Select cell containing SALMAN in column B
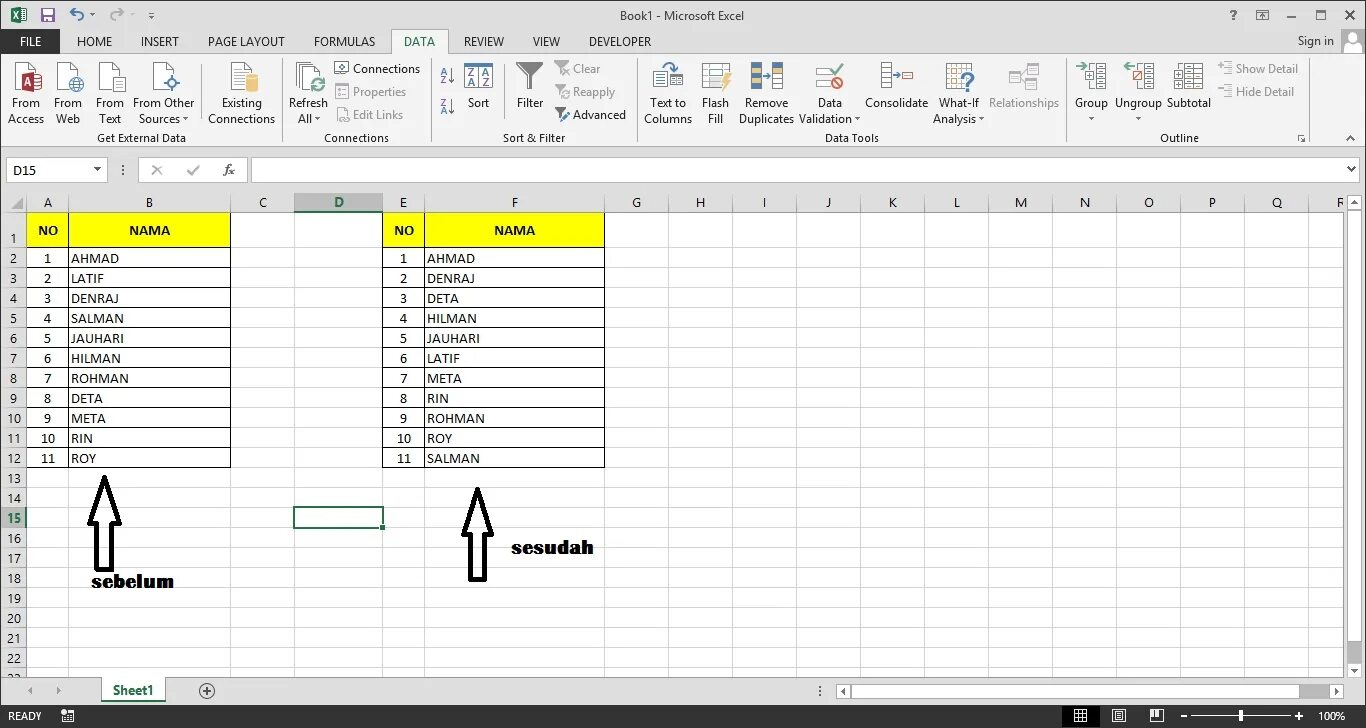This screenshot has height=728, width=1366. [x=149, y=318]
